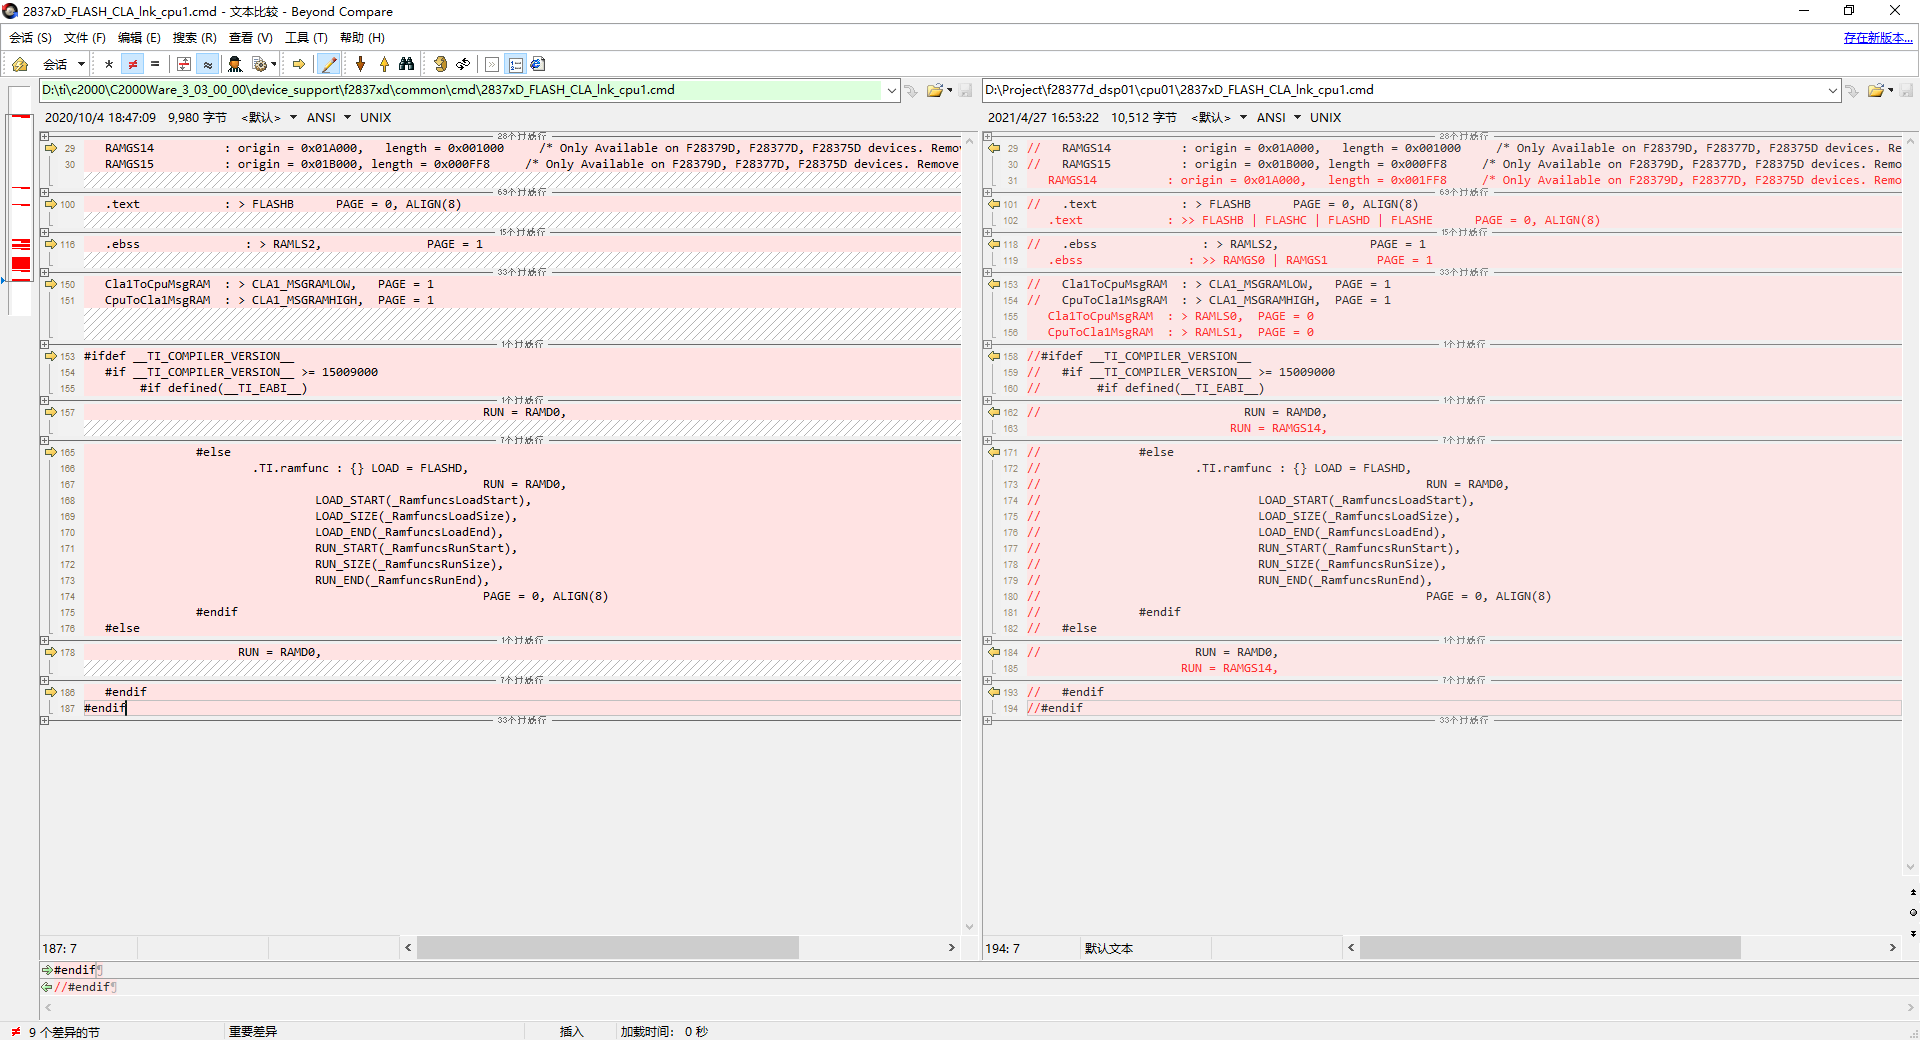Click the Copy to right arrow icon

click(299, 64)
